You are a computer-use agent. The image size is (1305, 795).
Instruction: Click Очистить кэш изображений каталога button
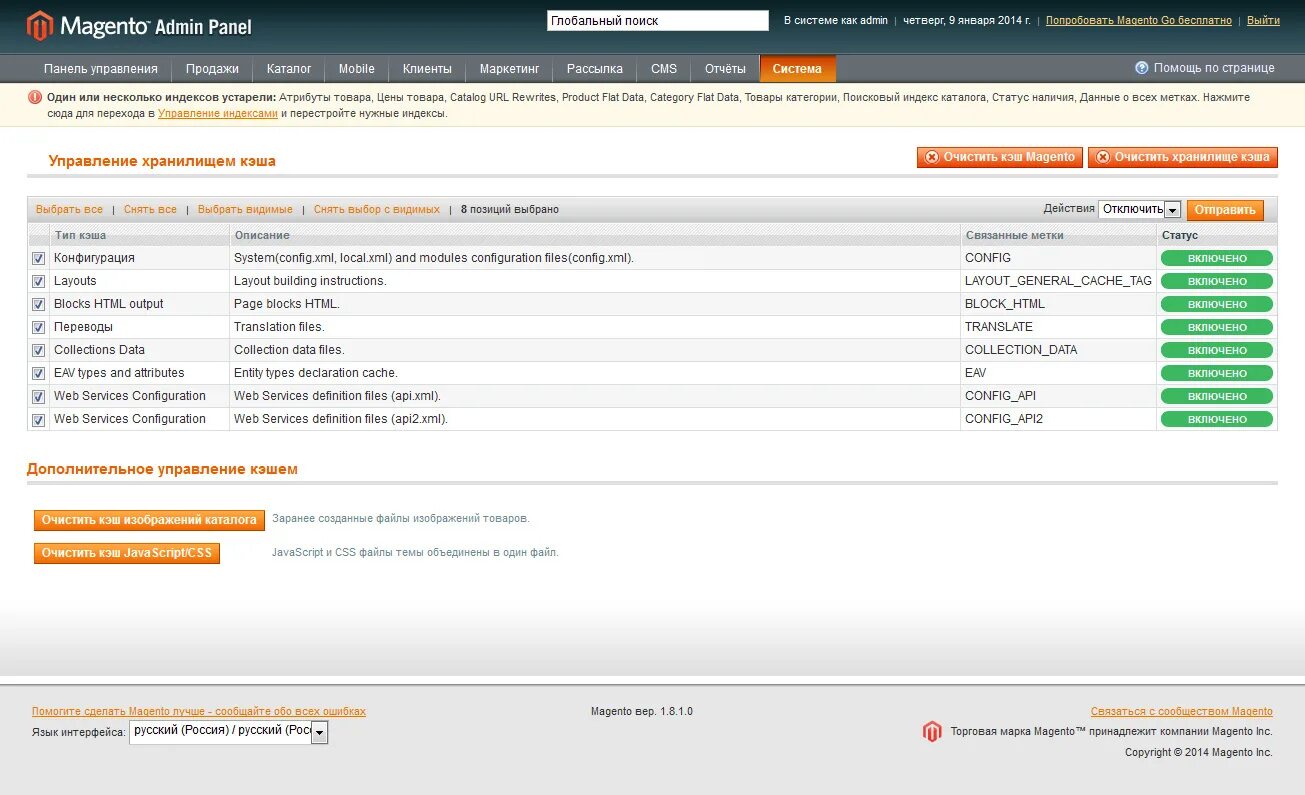(x=150, y=520)
